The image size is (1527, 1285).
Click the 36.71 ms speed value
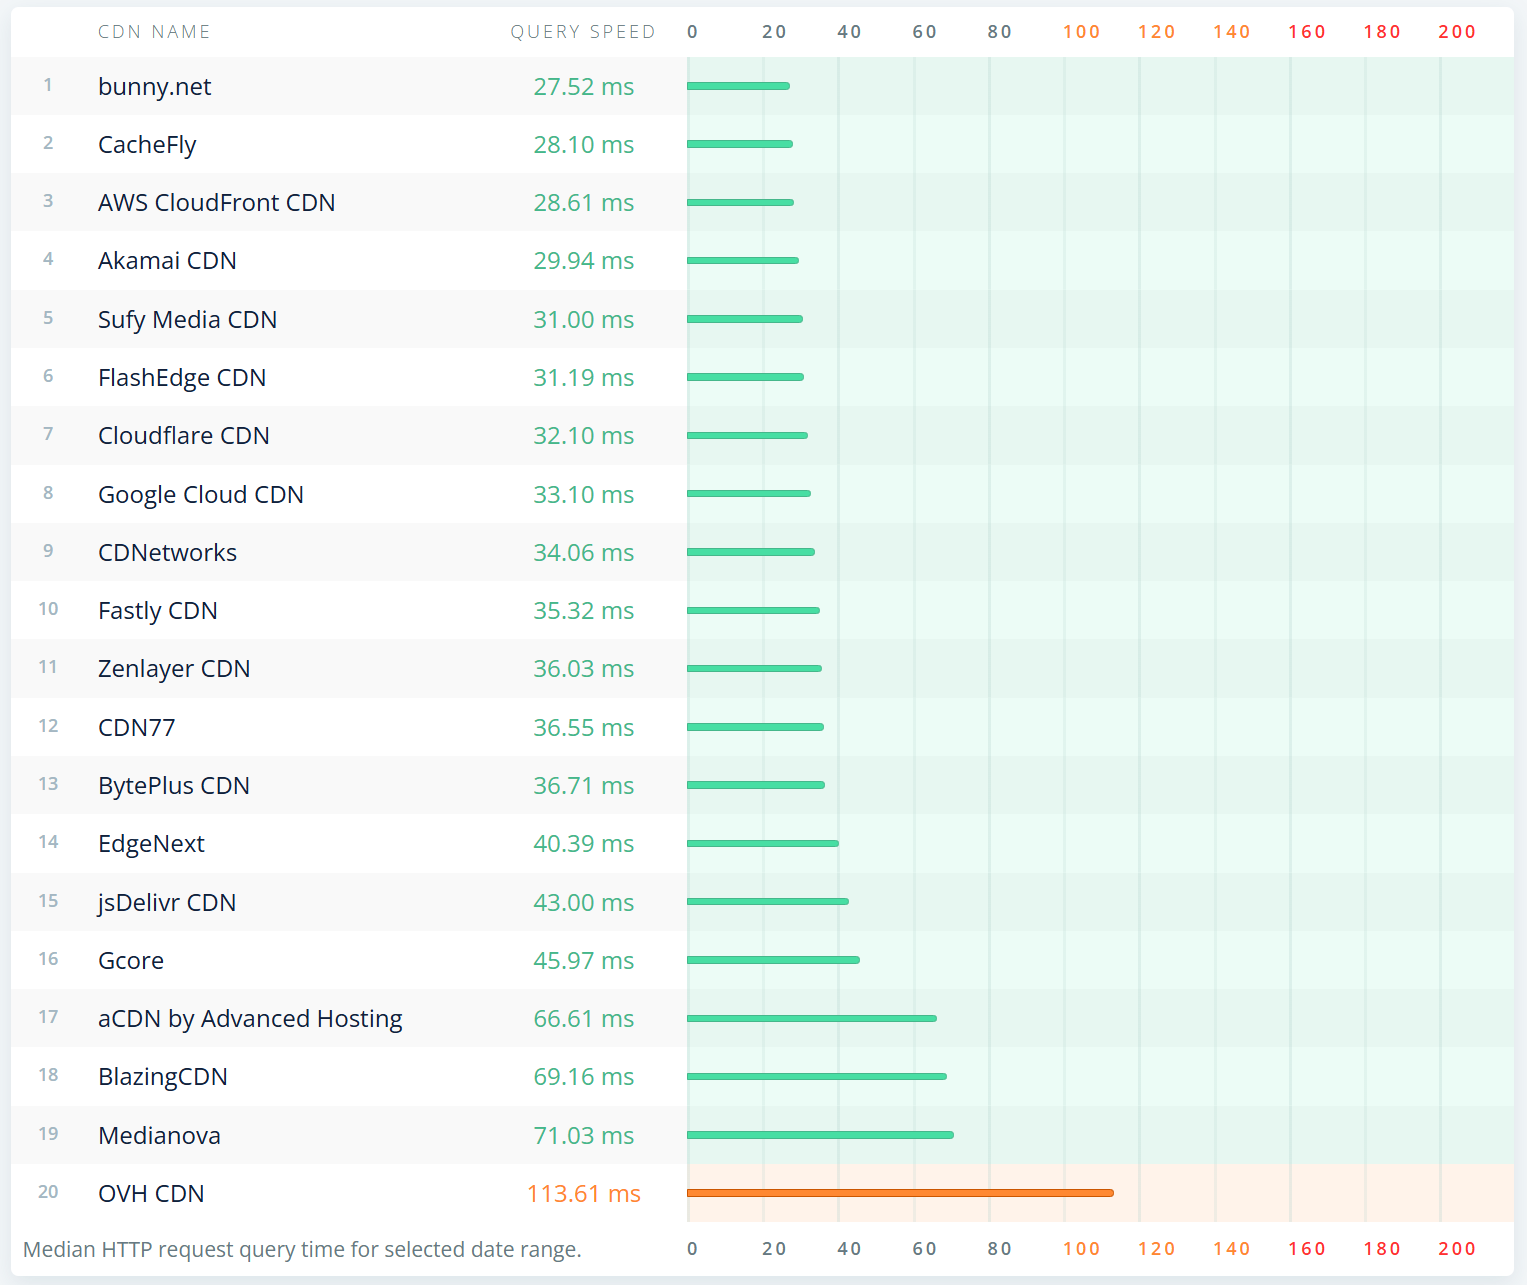point(584,786)
